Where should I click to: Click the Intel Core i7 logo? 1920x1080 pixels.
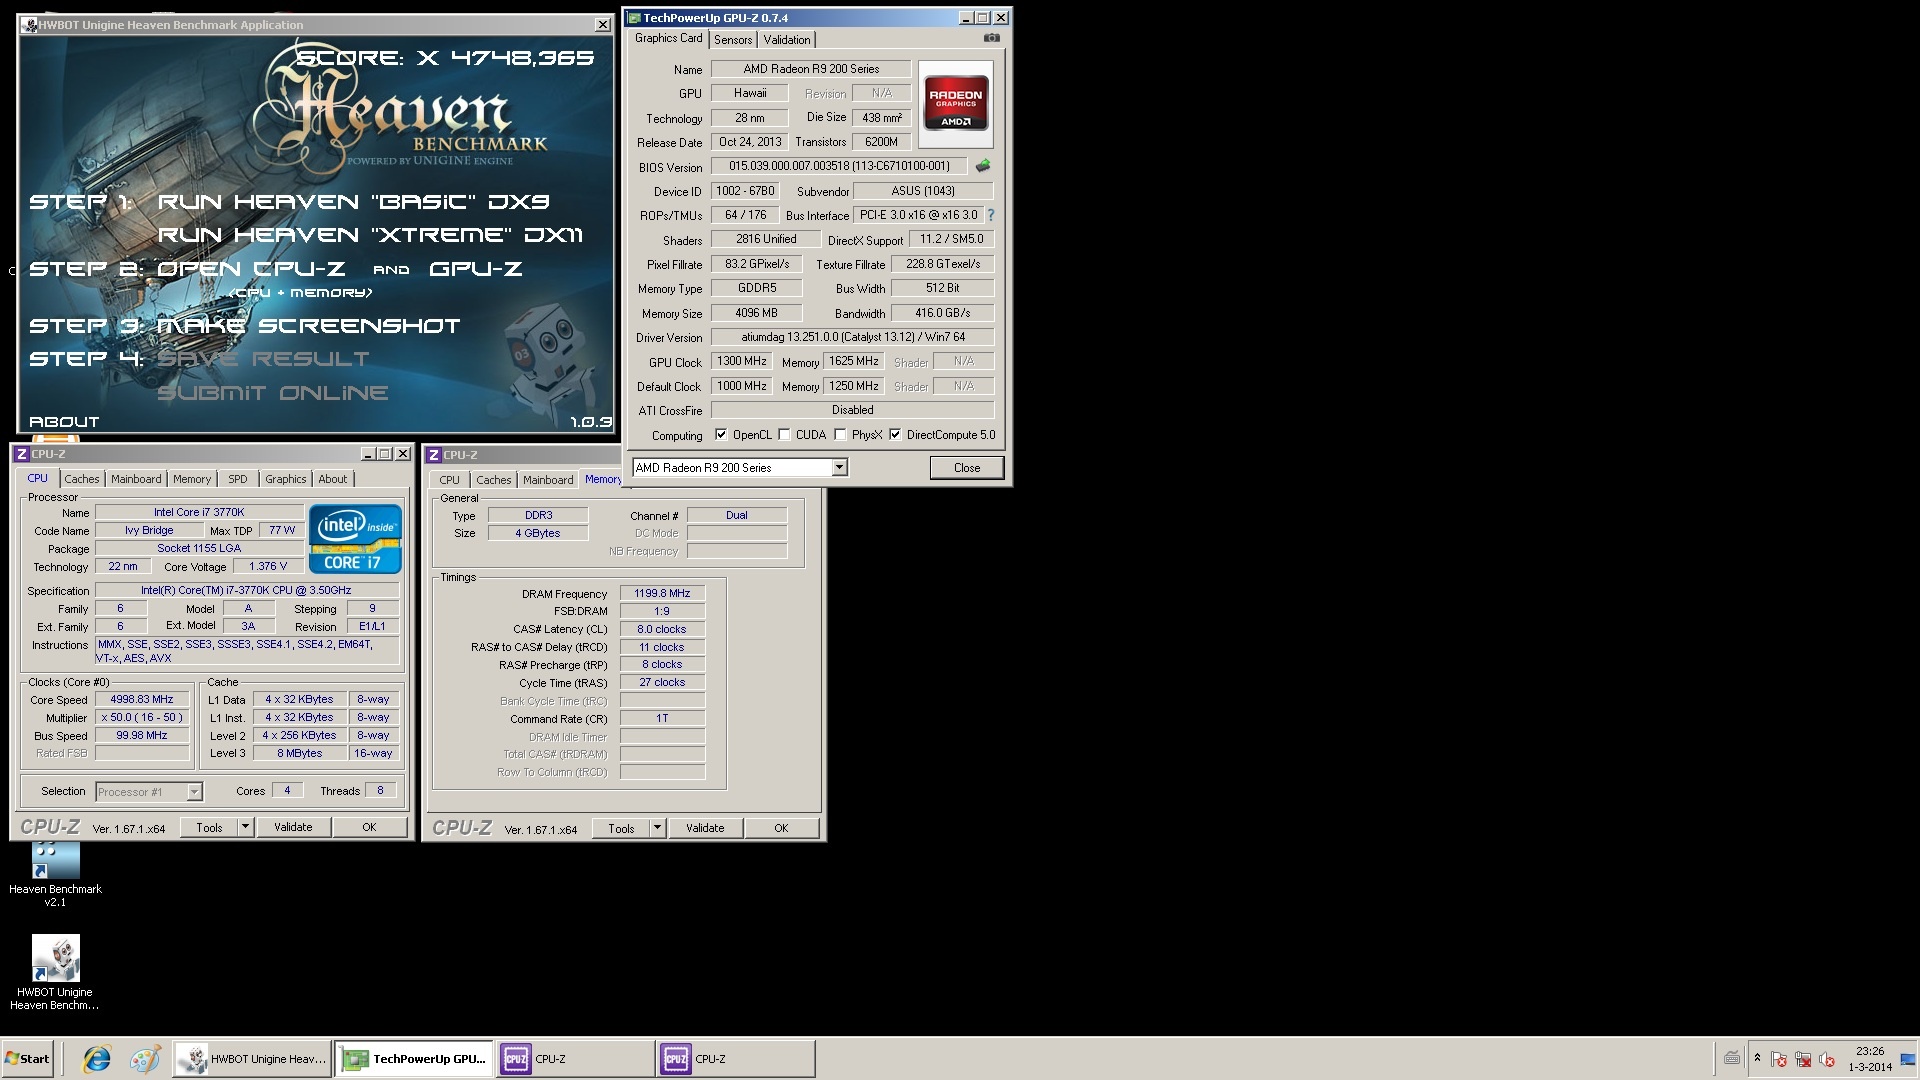point(355,539)
